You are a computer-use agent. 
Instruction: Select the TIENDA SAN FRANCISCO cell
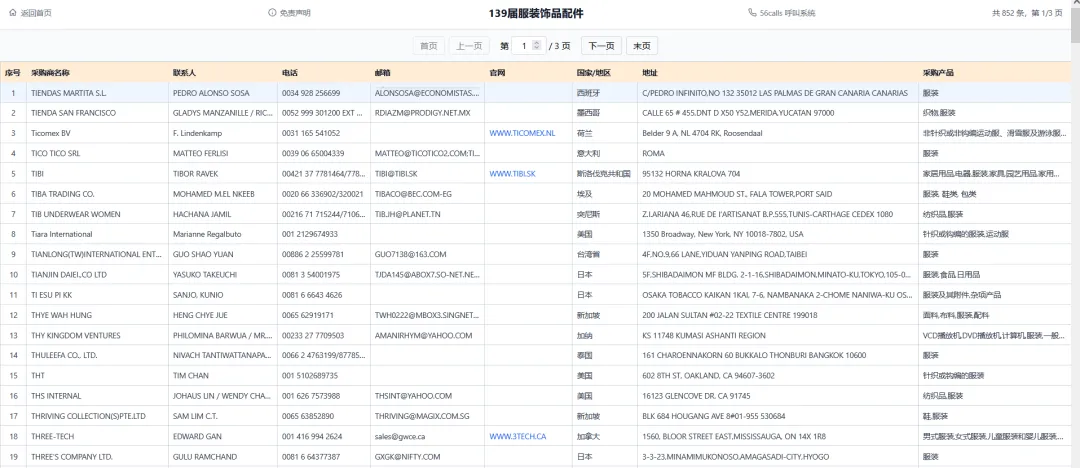pyautogui.click(x=96, y=113)
